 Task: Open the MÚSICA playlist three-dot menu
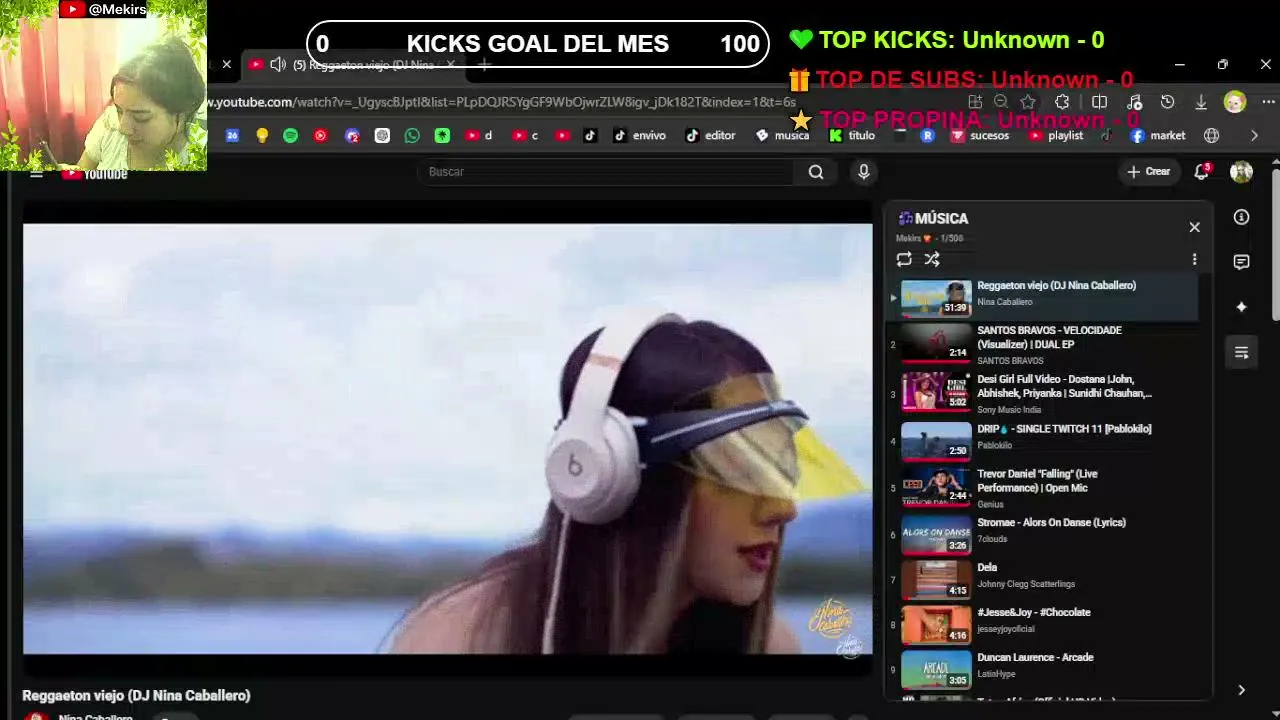[1194, 259]
